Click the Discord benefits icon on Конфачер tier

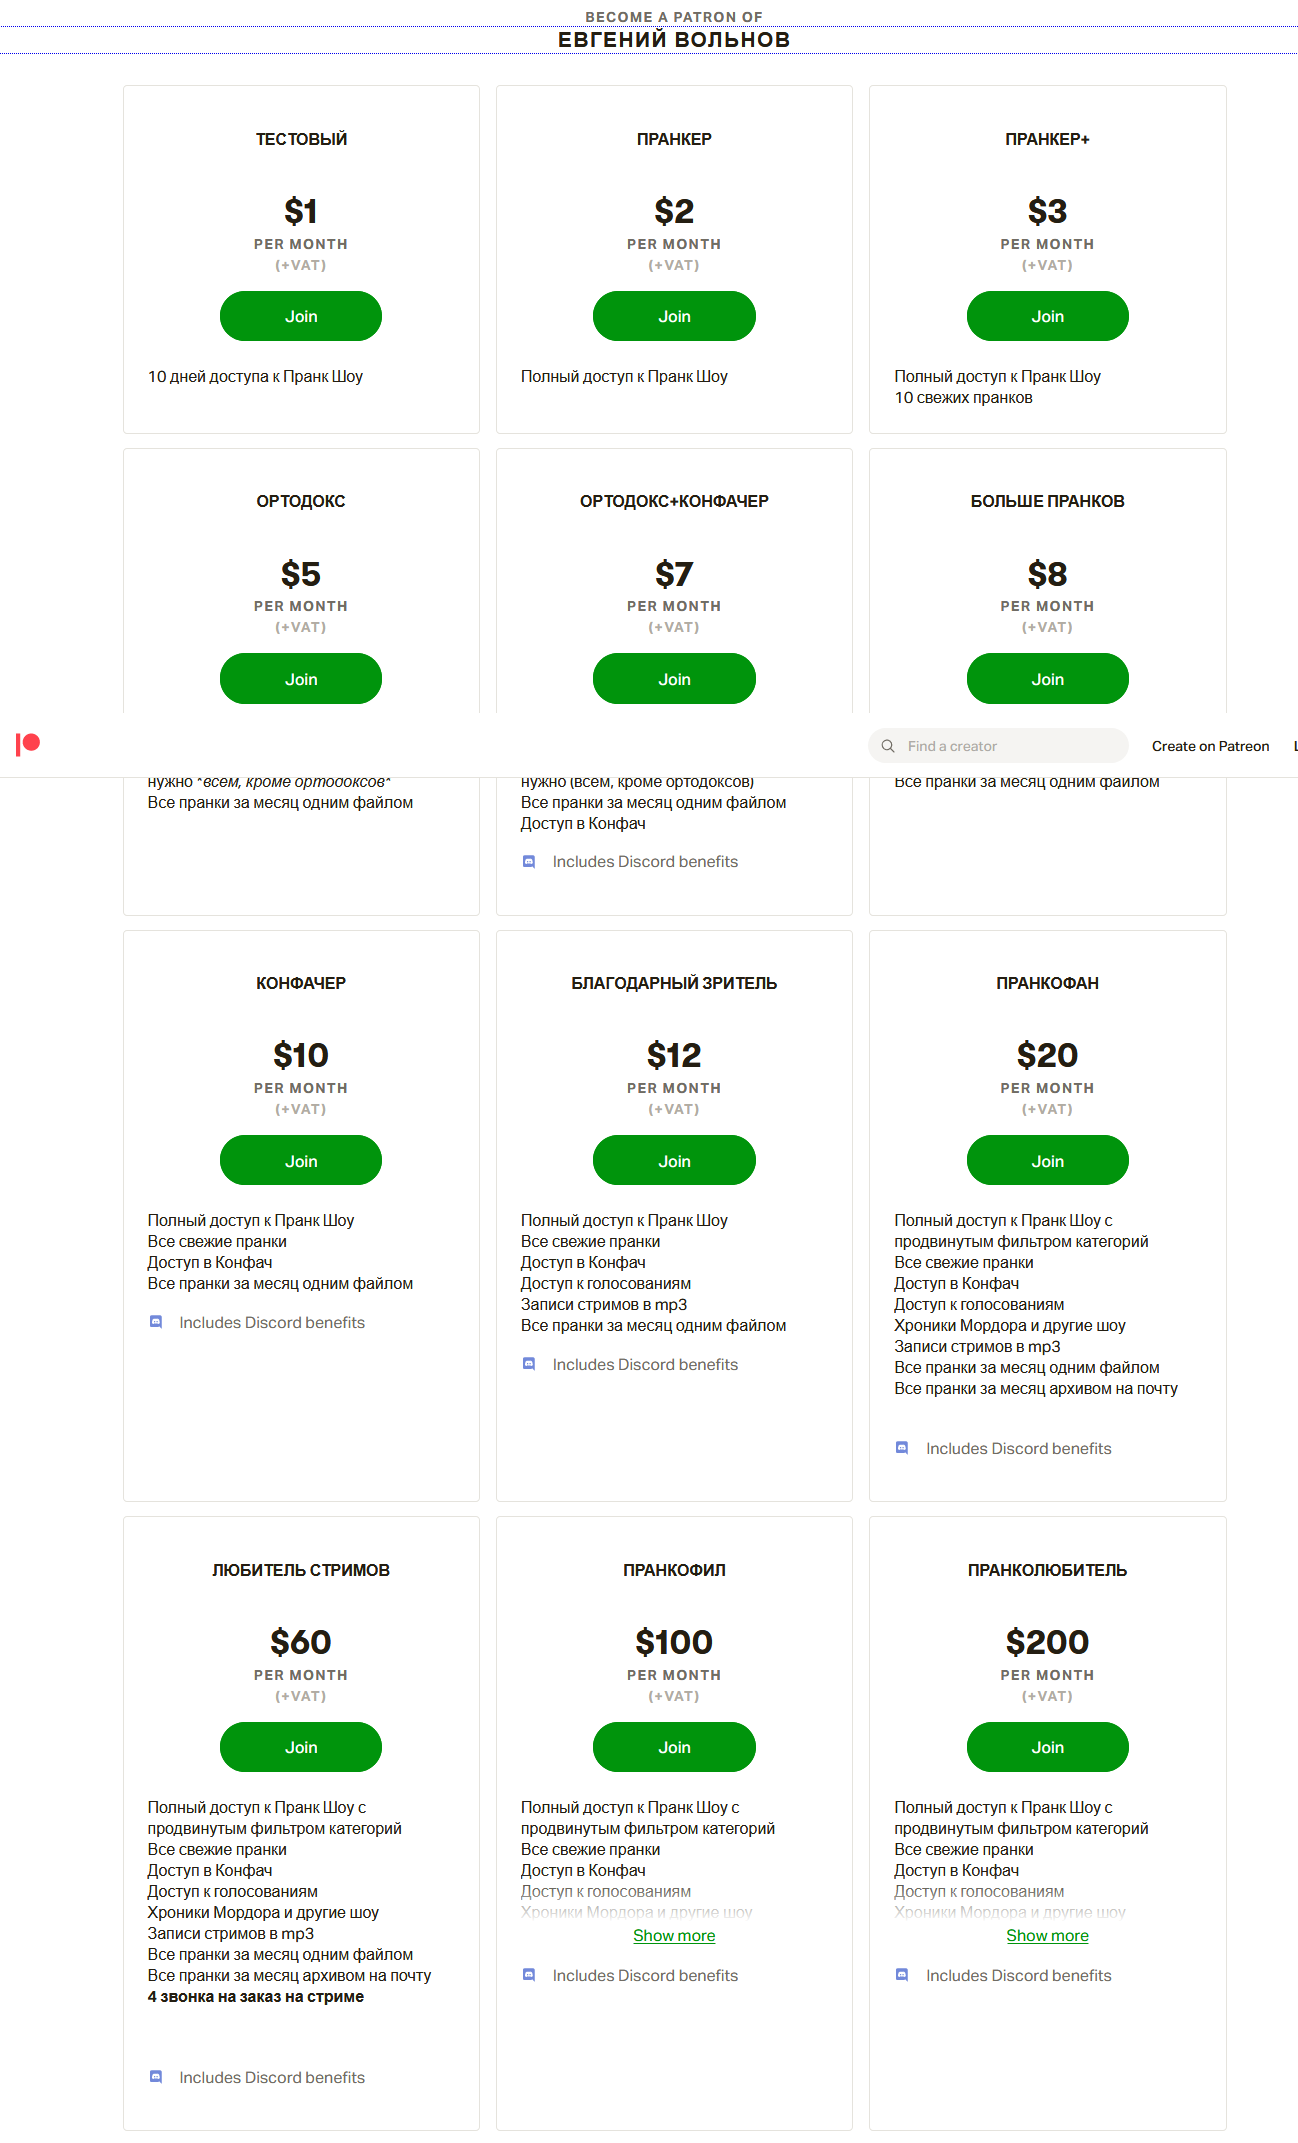click(155, 1322)
